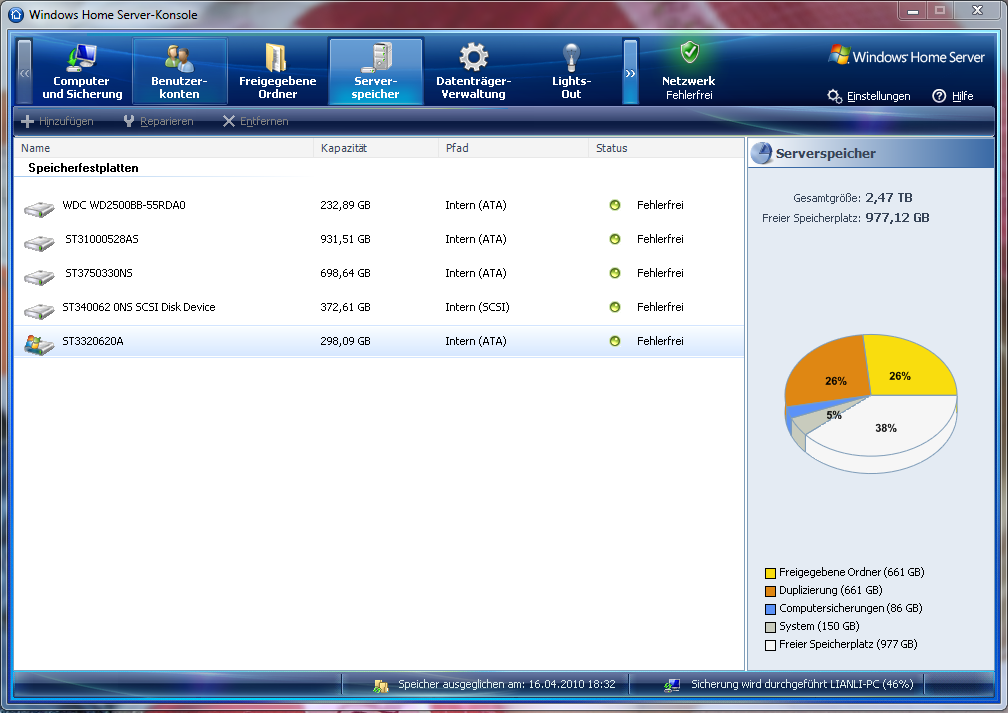The image size is (1008, 713).
Task: Click the green status light for ST340062 0NS
Action: (x=615, y=307)
